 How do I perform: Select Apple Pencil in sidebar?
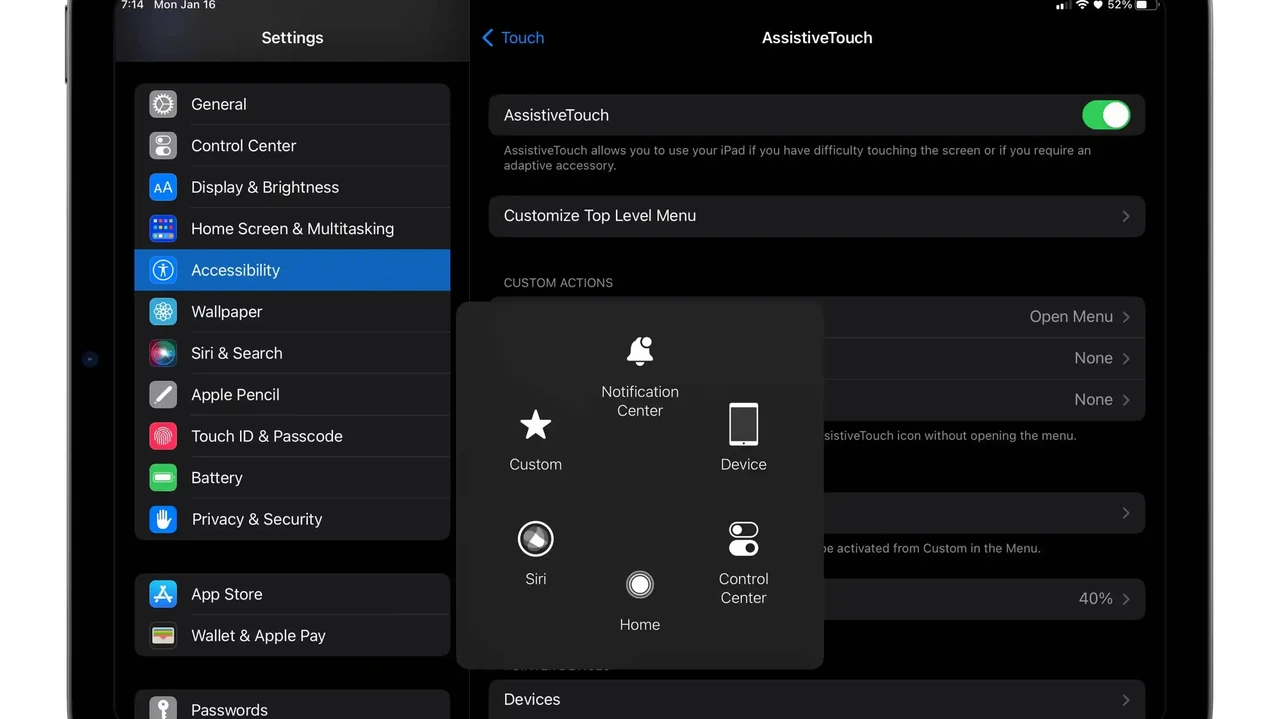coord(292,395)
